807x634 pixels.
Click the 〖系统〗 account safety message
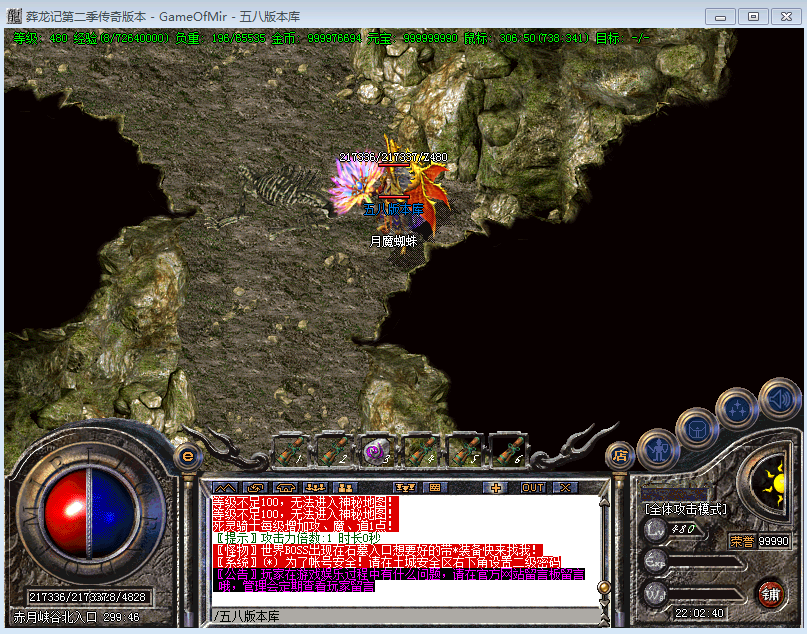pyautogui.click(x=387, y=562)
